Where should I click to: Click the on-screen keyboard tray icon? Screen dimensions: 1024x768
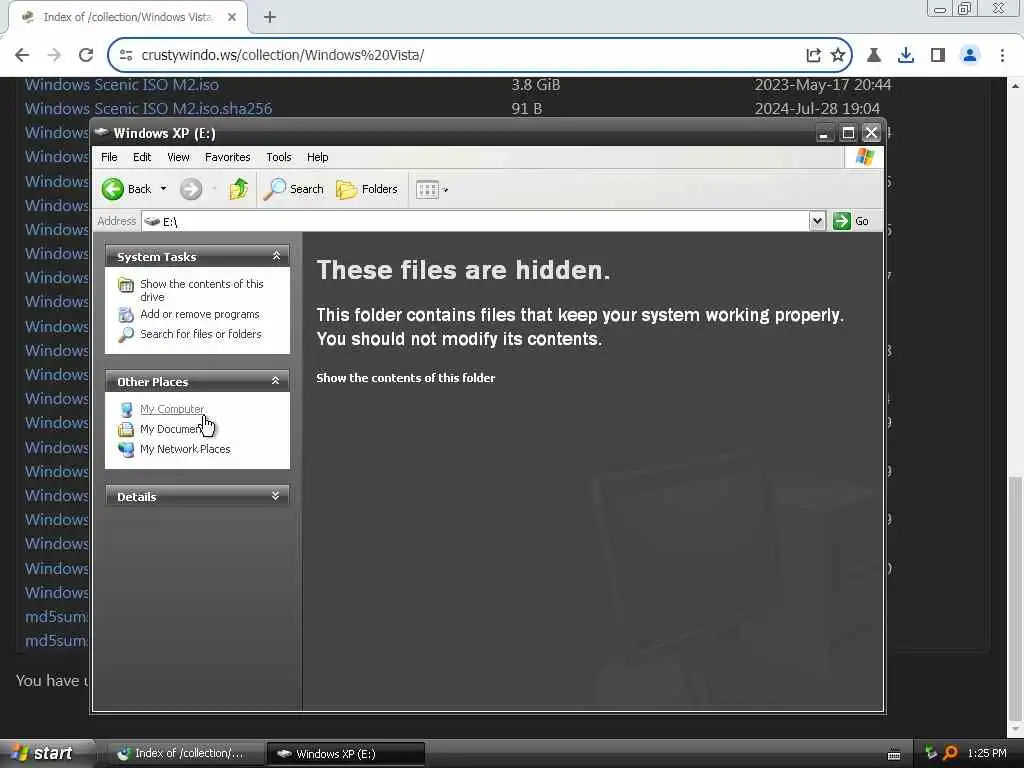pyautogui.click(x=894, y=755)
